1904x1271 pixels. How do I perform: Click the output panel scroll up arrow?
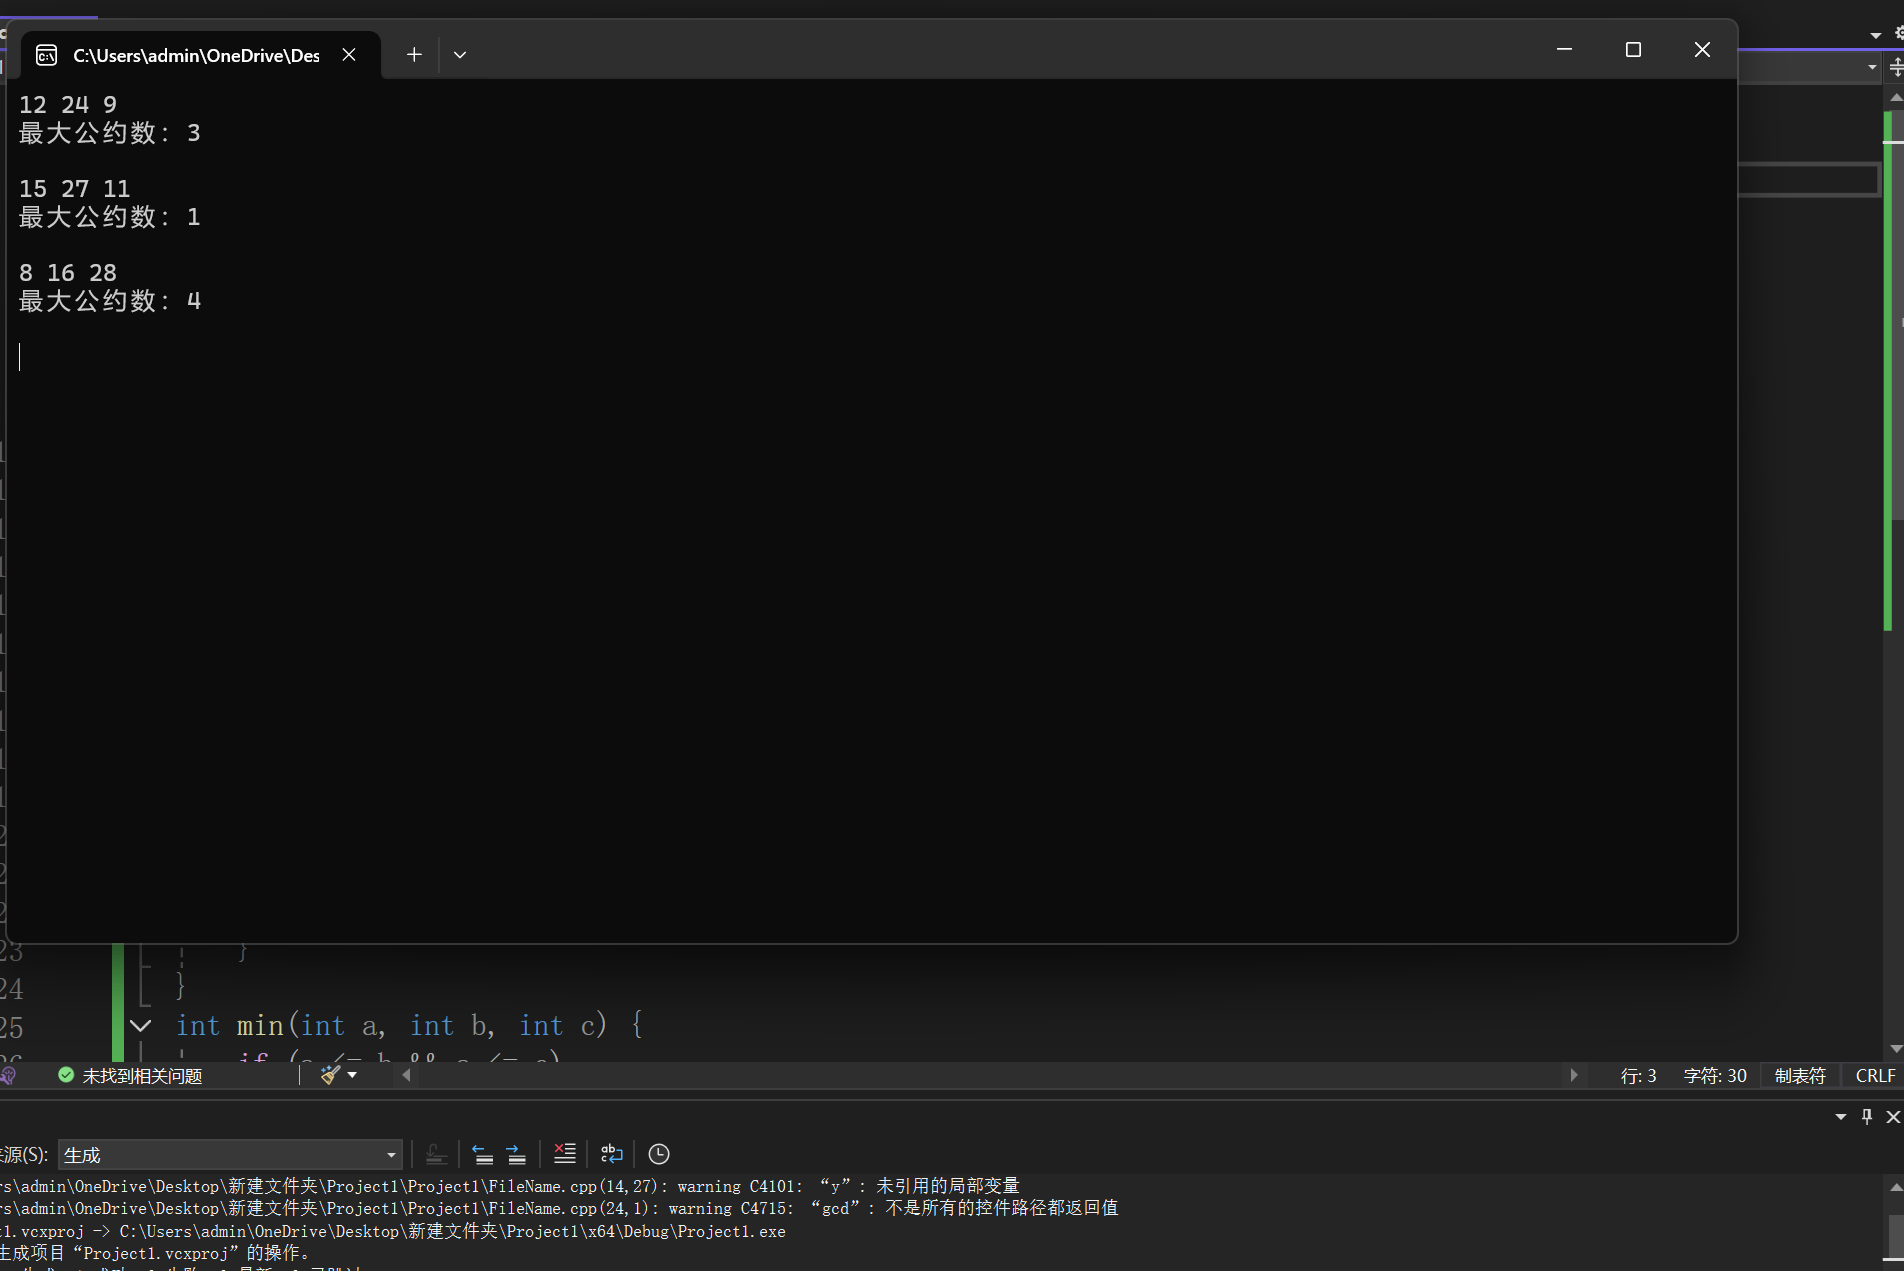pyautogui.click(x=1895, y=1187)
